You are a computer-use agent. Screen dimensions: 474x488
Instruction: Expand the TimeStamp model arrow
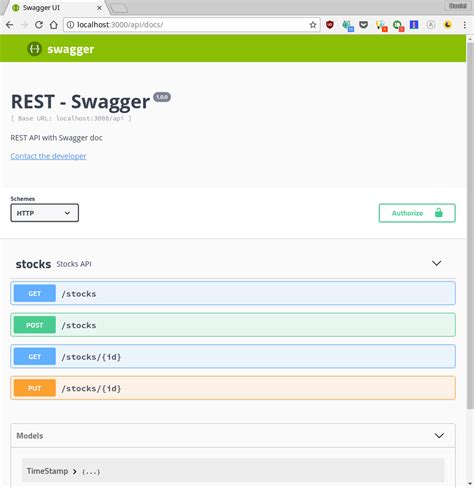(75, 471)
